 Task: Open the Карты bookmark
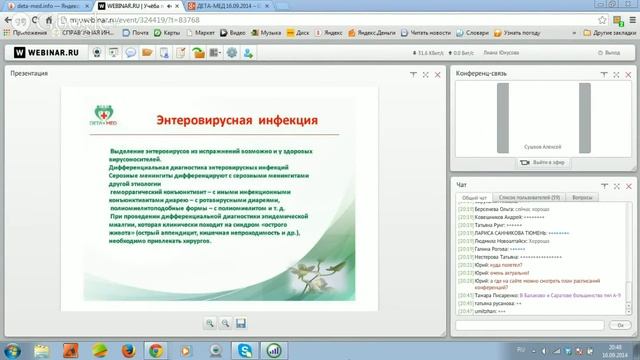167,33
